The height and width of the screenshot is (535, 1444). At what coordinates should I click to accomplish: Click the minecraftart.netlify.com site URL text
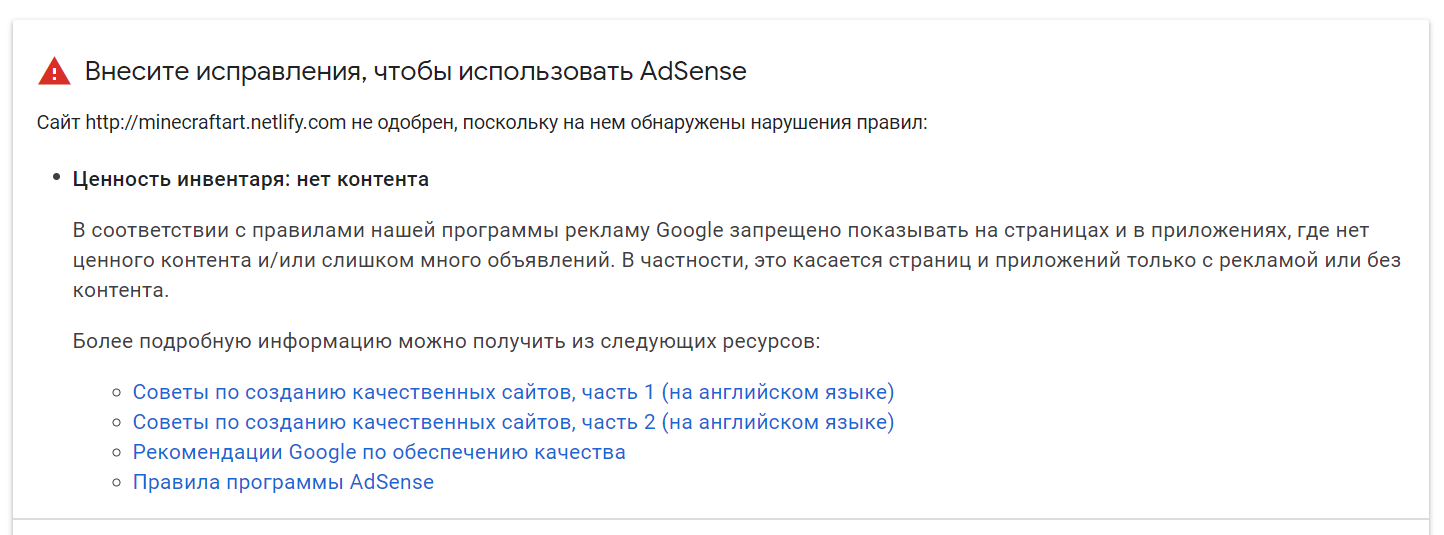coord(215,124)
